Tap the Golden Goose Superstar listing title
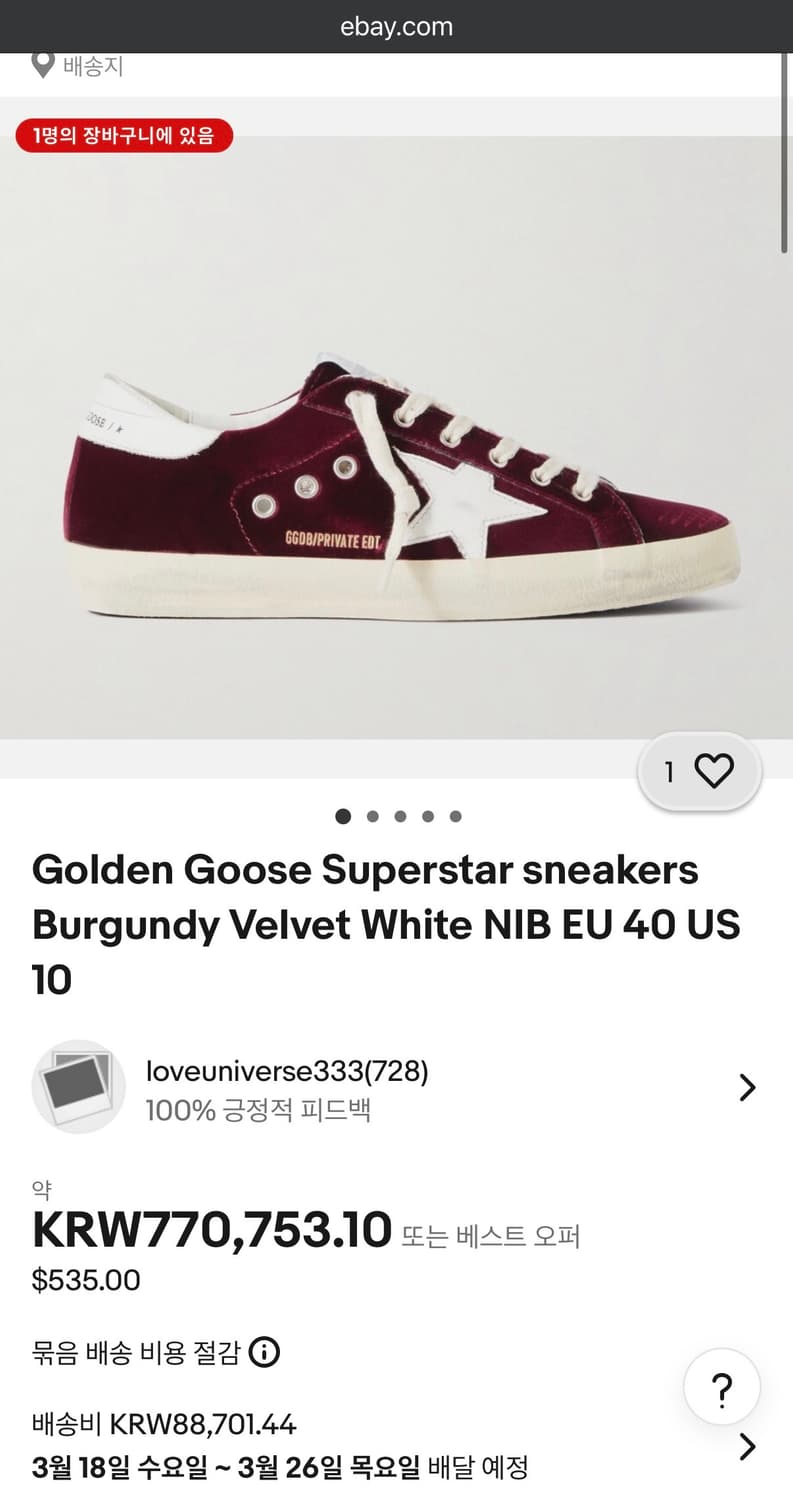The image size is (793, 1500). (x=386, y=924)
